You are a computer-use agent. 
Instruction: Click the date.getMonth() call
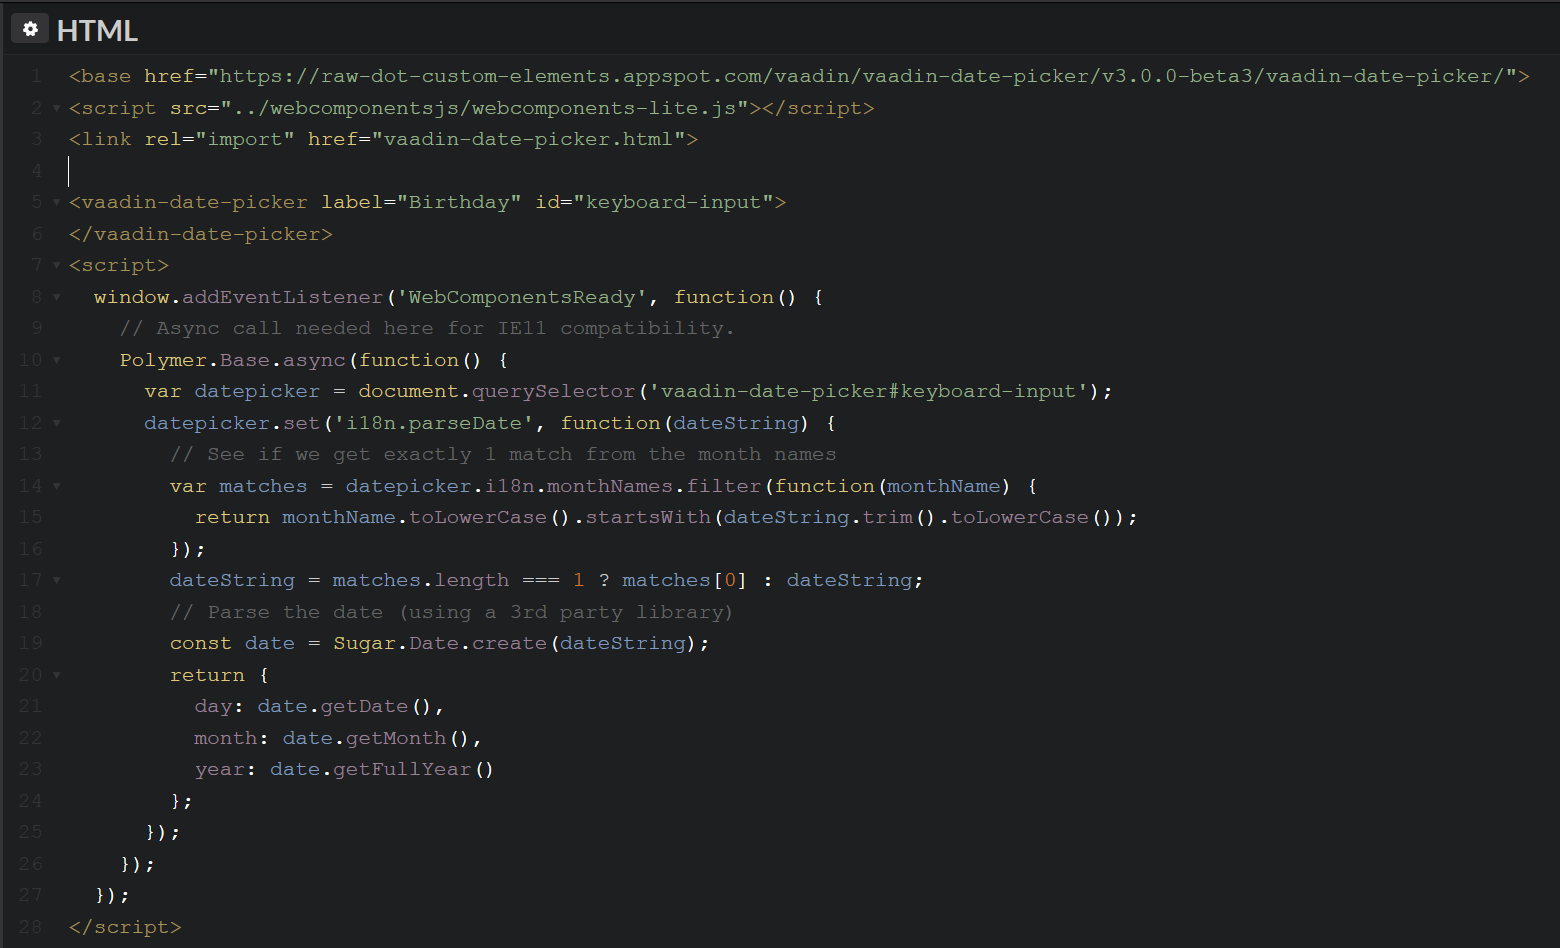377,738
